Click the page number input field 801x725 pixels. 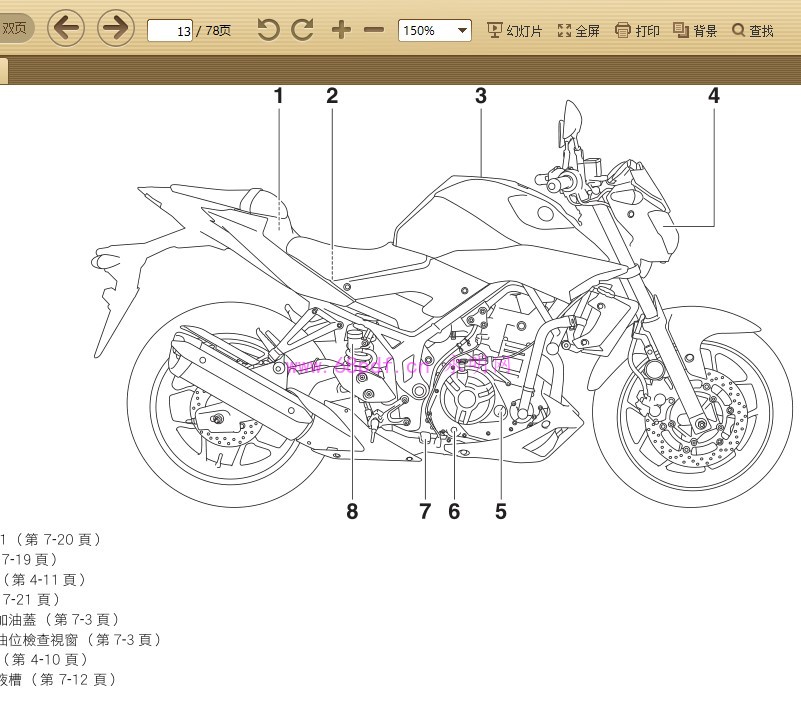pos(170,31)
